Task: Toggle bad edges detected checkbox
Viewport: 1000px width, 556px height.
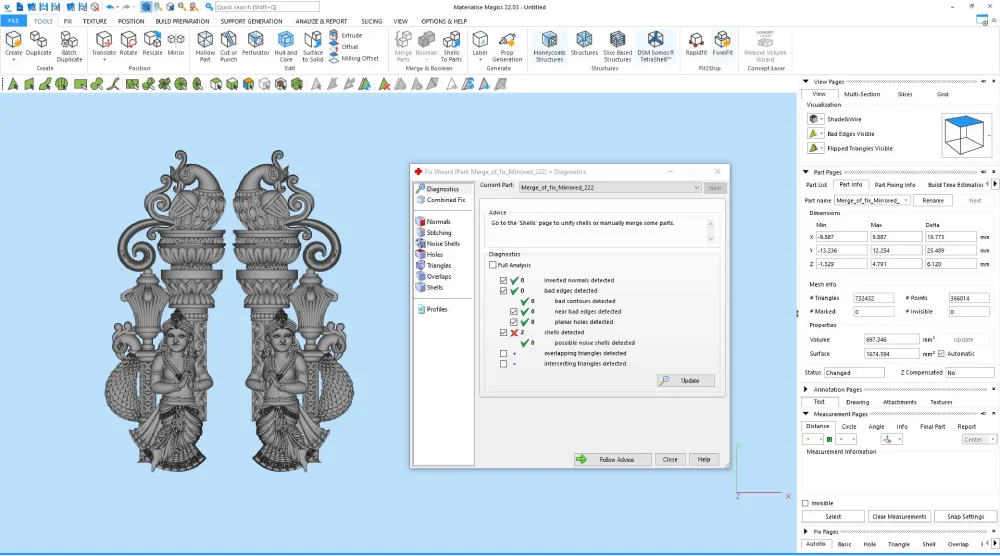Action: coord(503,291)
